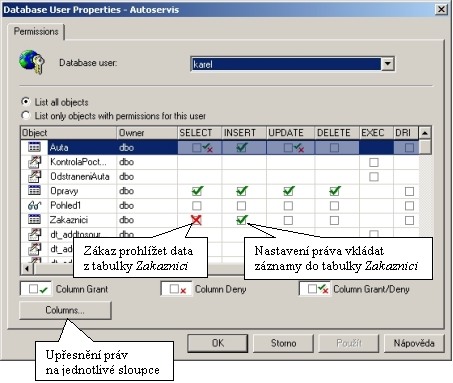Toggle DRI permission for Zakaznici
453x383 pixels.
click(x=409, y=220)
